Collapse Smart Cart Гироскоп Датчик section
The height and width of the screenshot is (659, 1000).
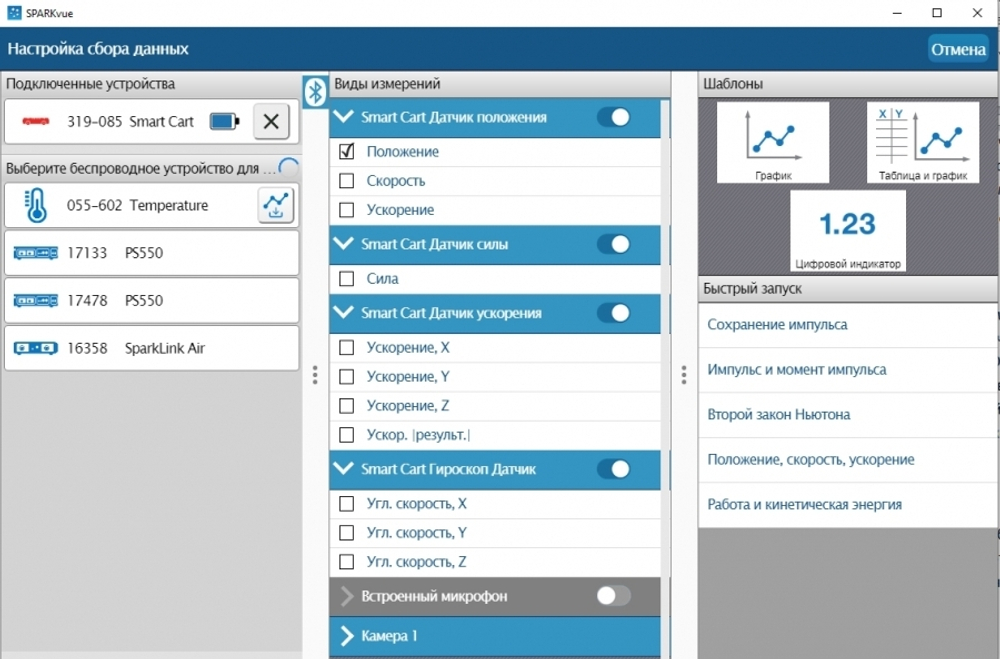346,468
